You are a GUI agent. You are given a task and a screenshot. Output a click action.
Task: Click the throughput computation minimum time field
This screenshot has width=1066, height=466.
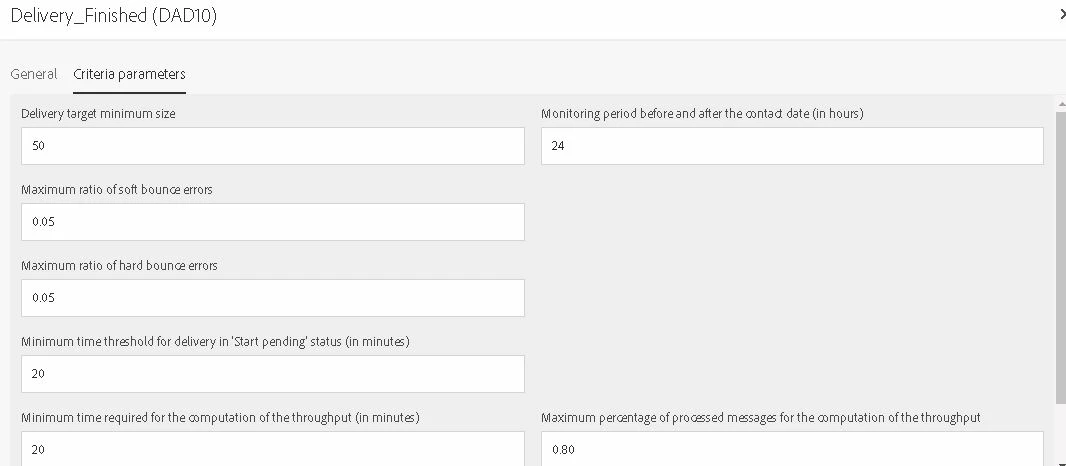click(272, 449)
